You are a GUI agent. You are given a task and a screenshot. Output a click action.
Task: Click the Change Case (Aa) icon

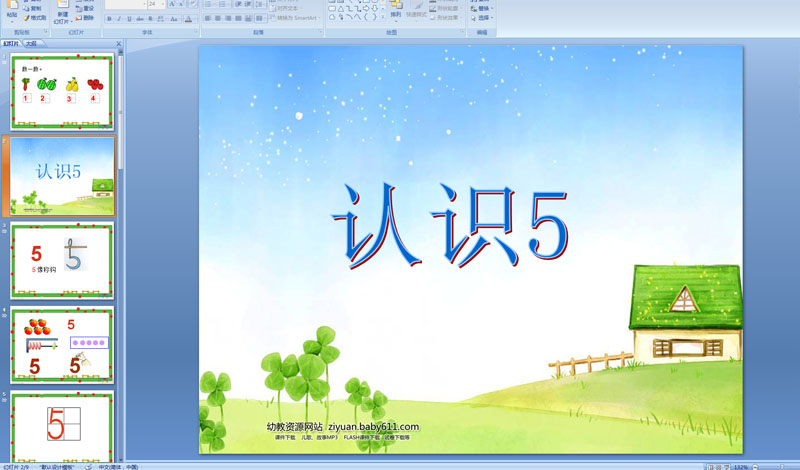pyautogui.click(x=174, y=19)
